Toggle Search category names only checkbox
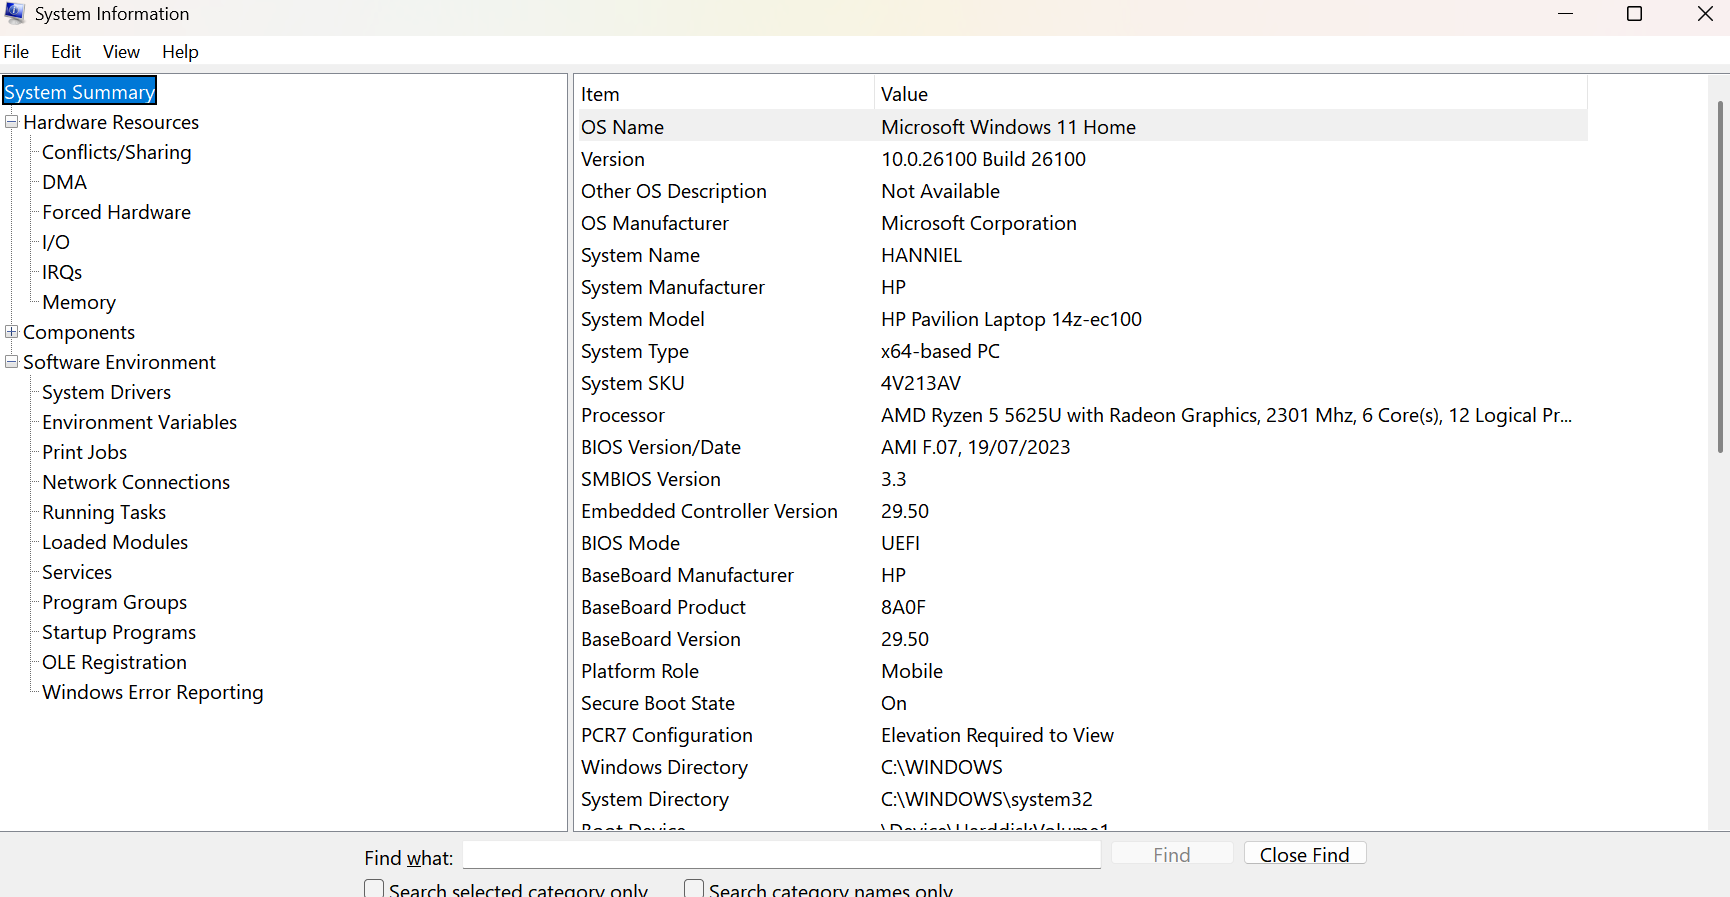The width and height of the screenshot is (1730, 897). point(694,889)
